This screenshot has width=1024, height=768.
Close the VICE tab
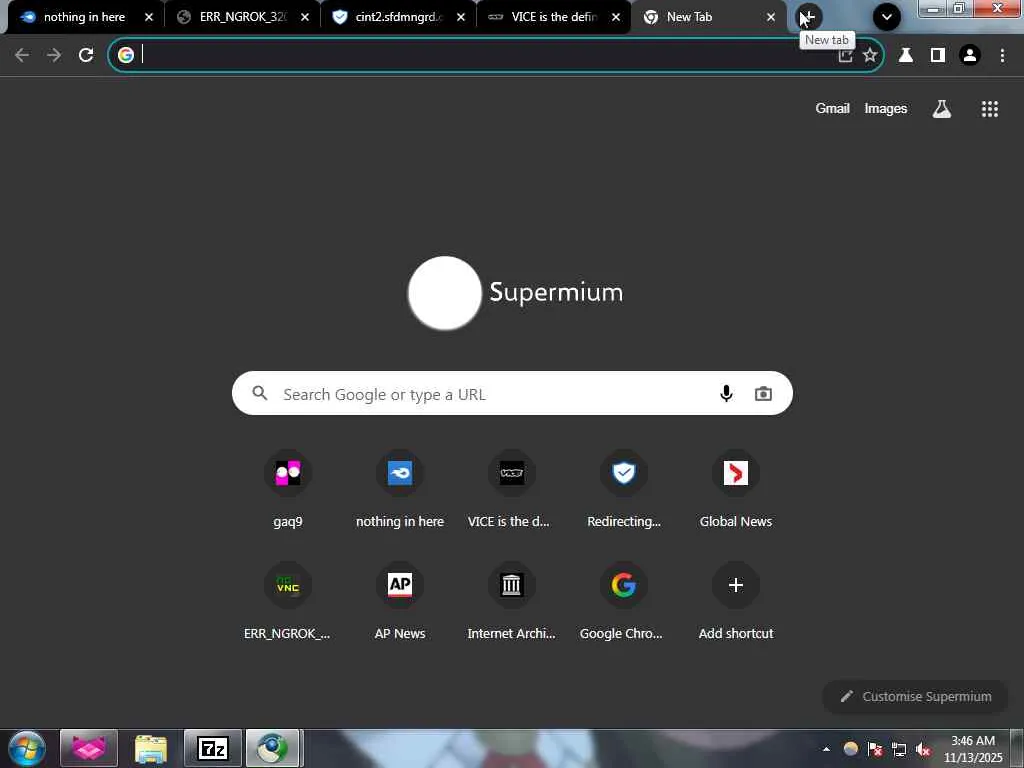pos(615,18)
